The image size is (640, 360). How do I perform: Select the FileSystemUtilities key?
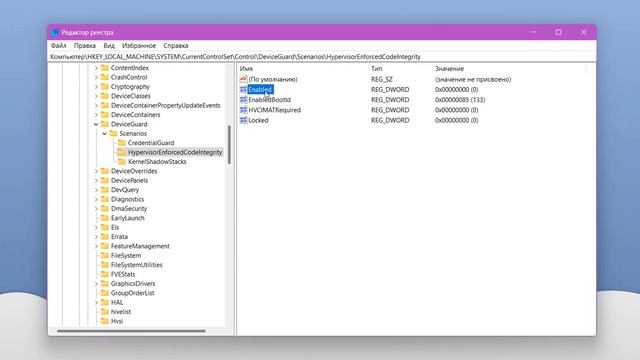[x=136, y=265]
